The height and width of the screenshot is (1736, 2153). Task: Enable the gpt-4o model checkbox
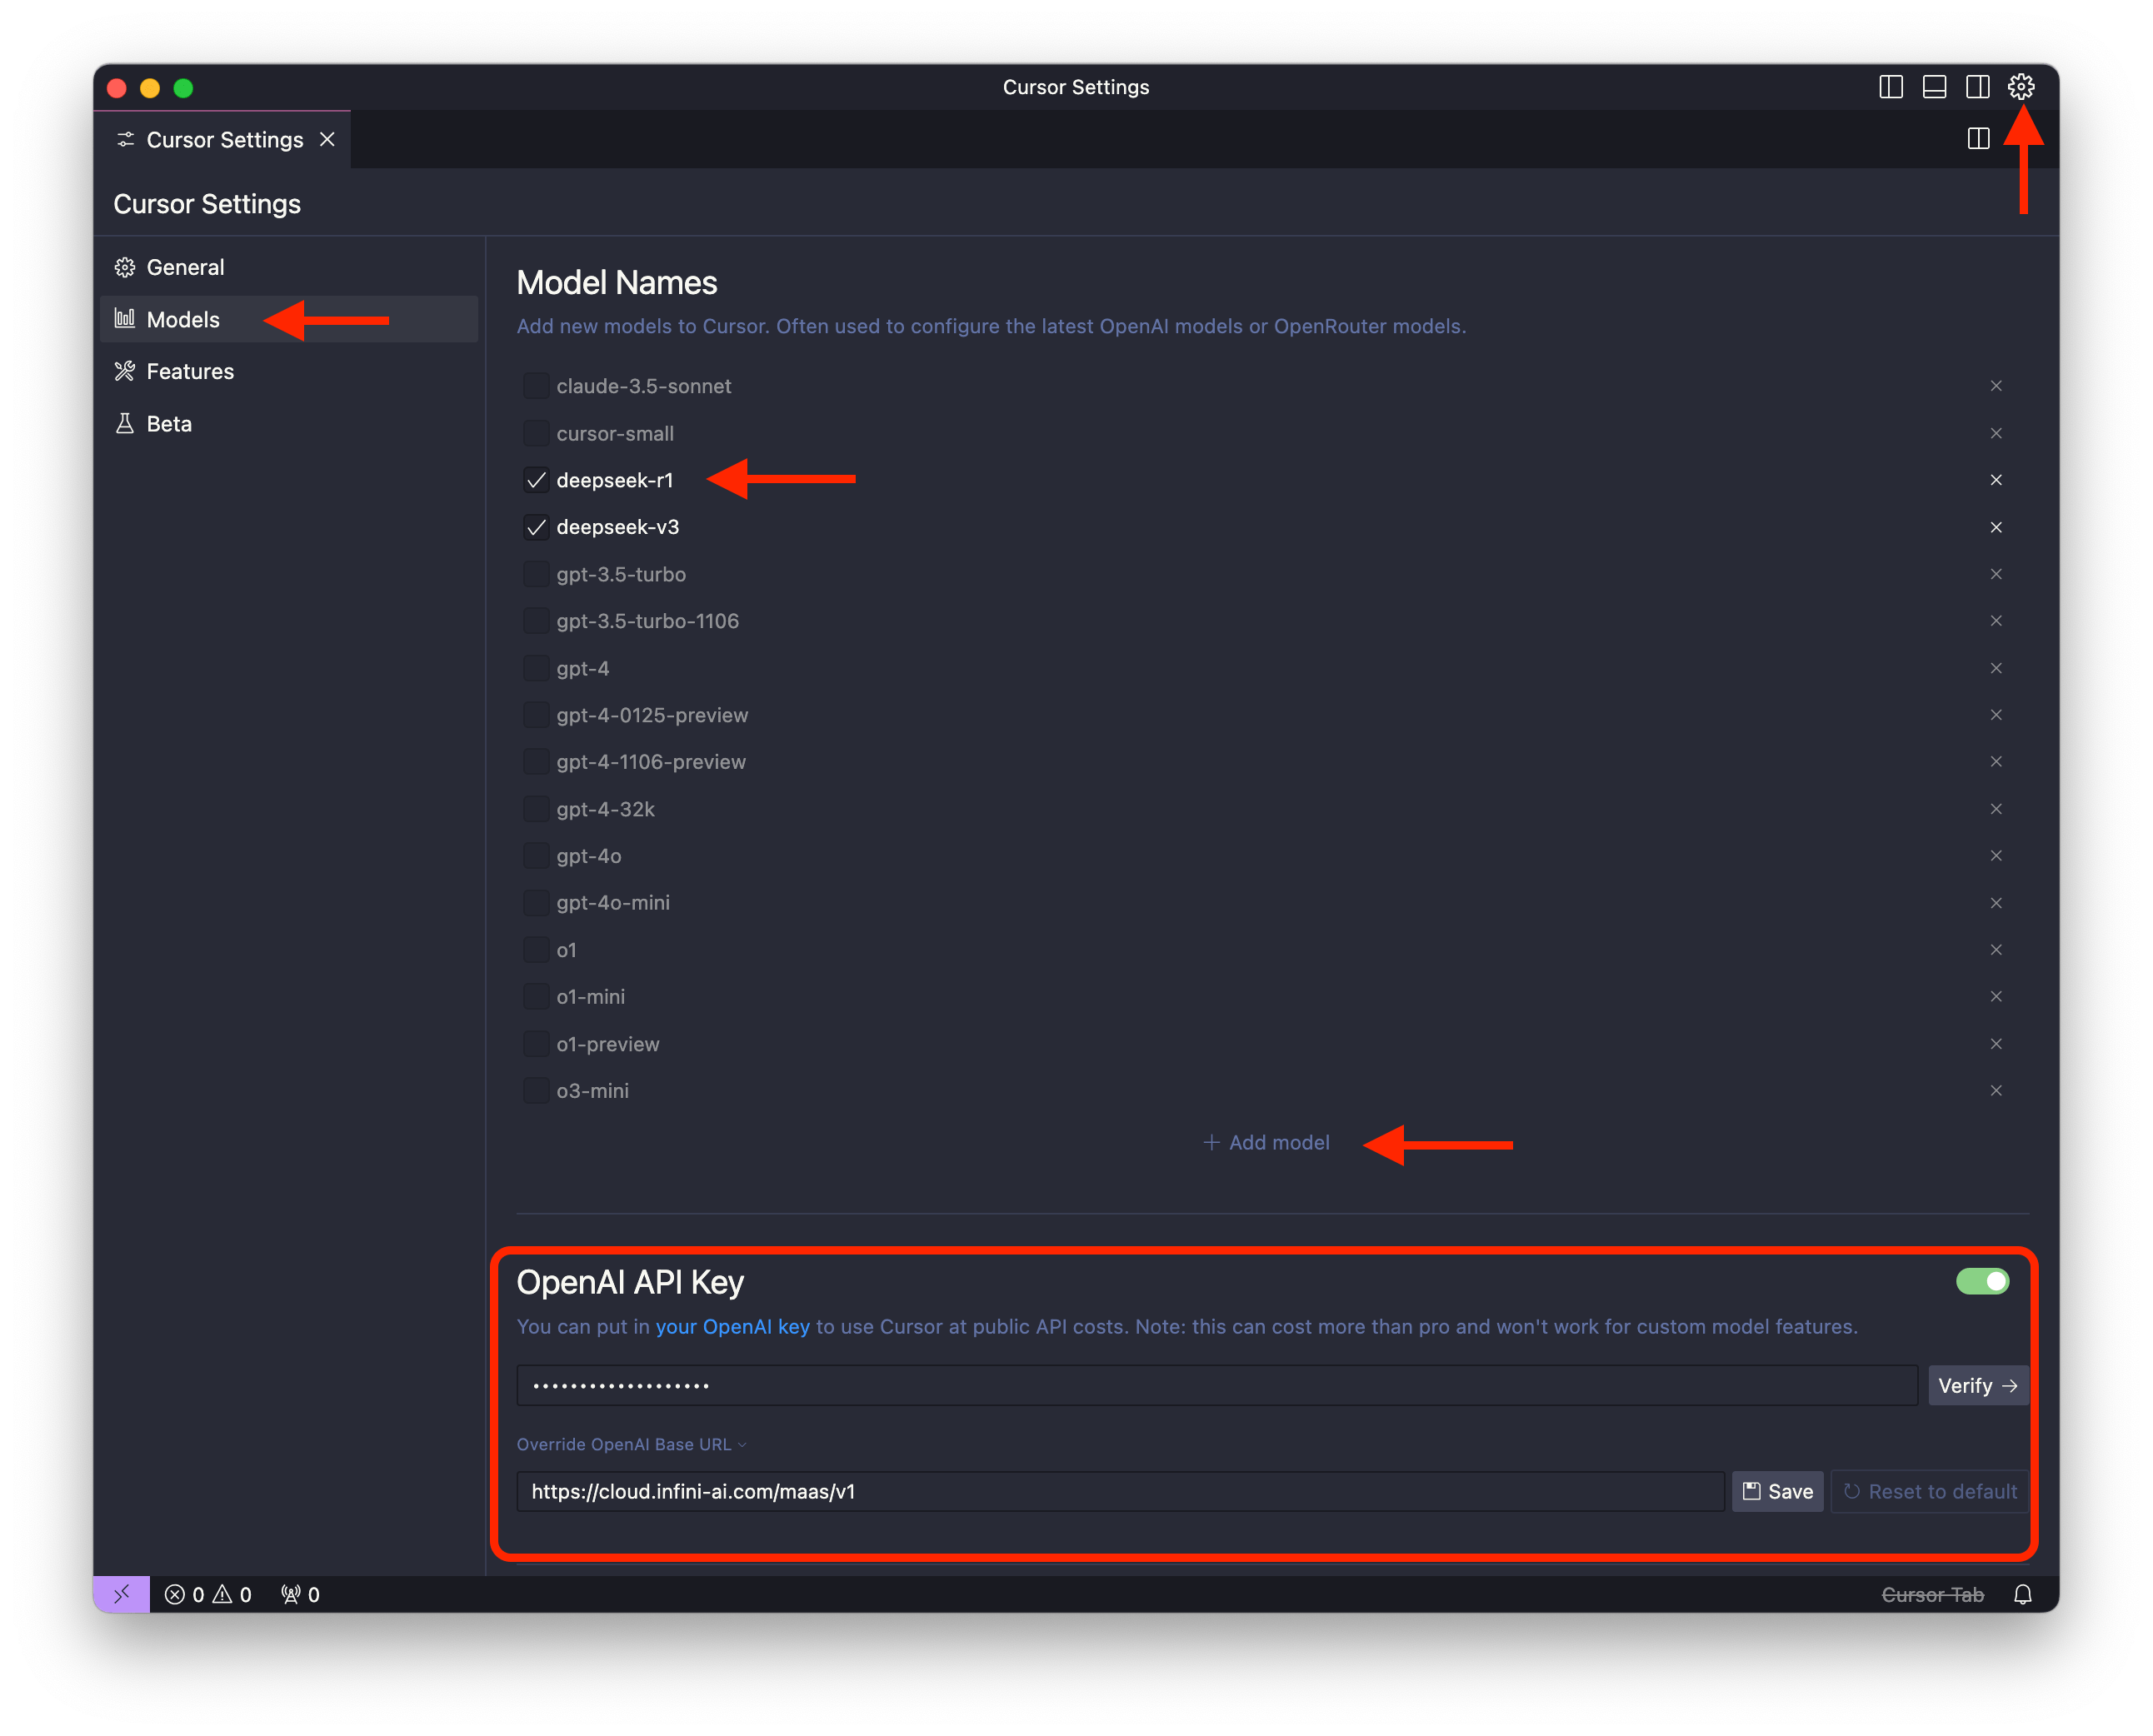[x=536, y=856]
